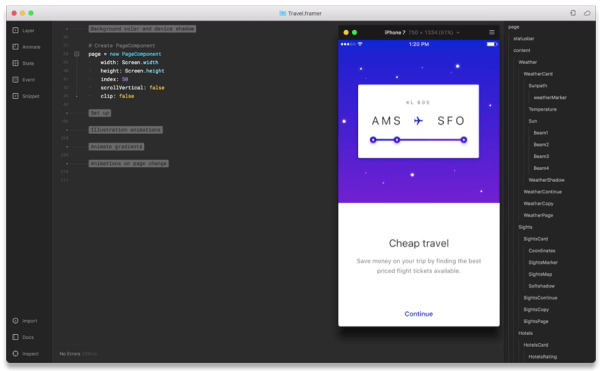Click the AMS to SFO flight card
Image resolution: width=600 pixels, height=371 pixels.
(418, 121)
